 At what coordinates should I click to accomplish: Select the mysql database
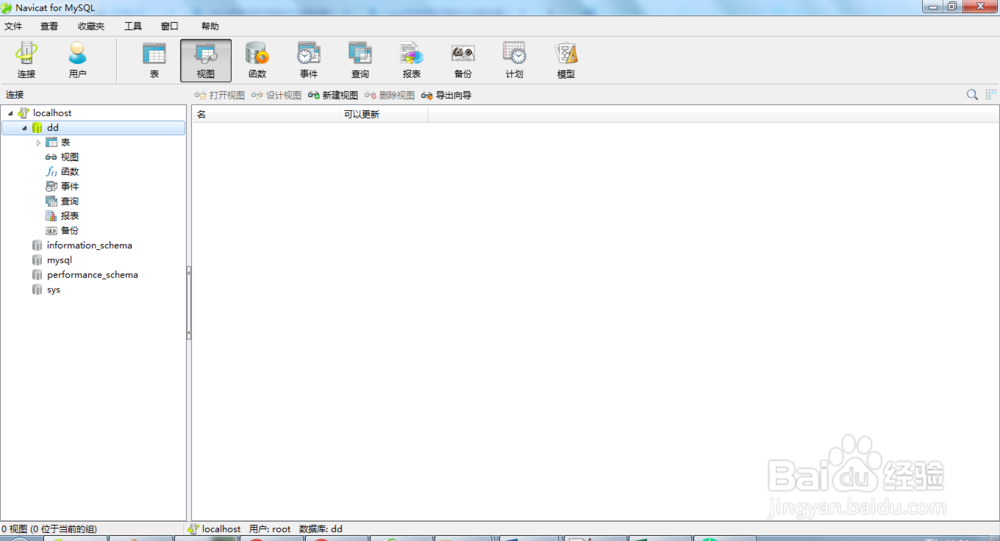pyautogui.click(x=59, y=260)
